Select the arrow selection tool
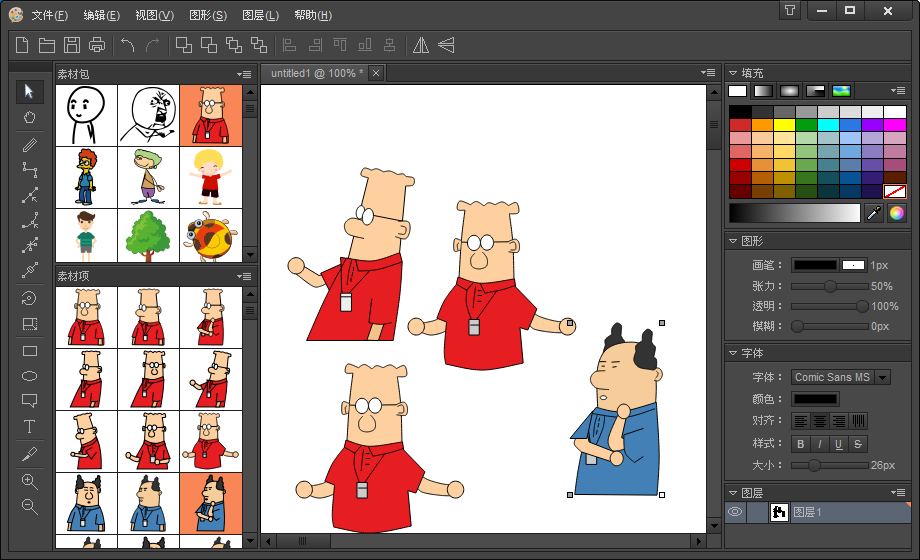Viewport: 920px width, 560px height. point(29,92)
